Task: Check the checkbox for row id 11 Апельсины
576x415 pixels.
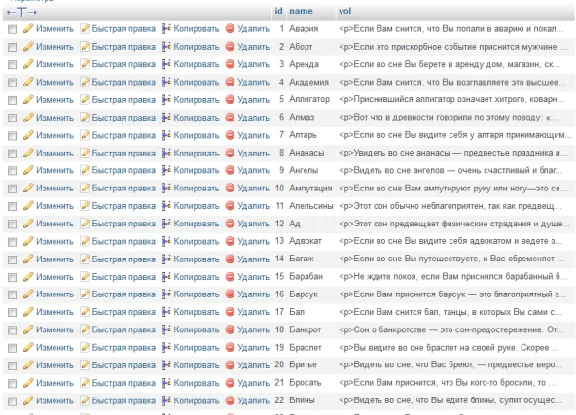Action: click(12, 206)
